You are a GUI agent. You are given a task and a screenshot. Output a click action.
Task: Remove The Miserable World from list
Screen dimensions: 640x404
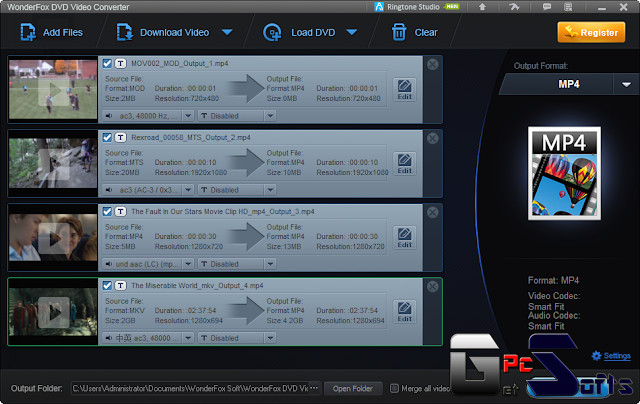pos(433,287)
